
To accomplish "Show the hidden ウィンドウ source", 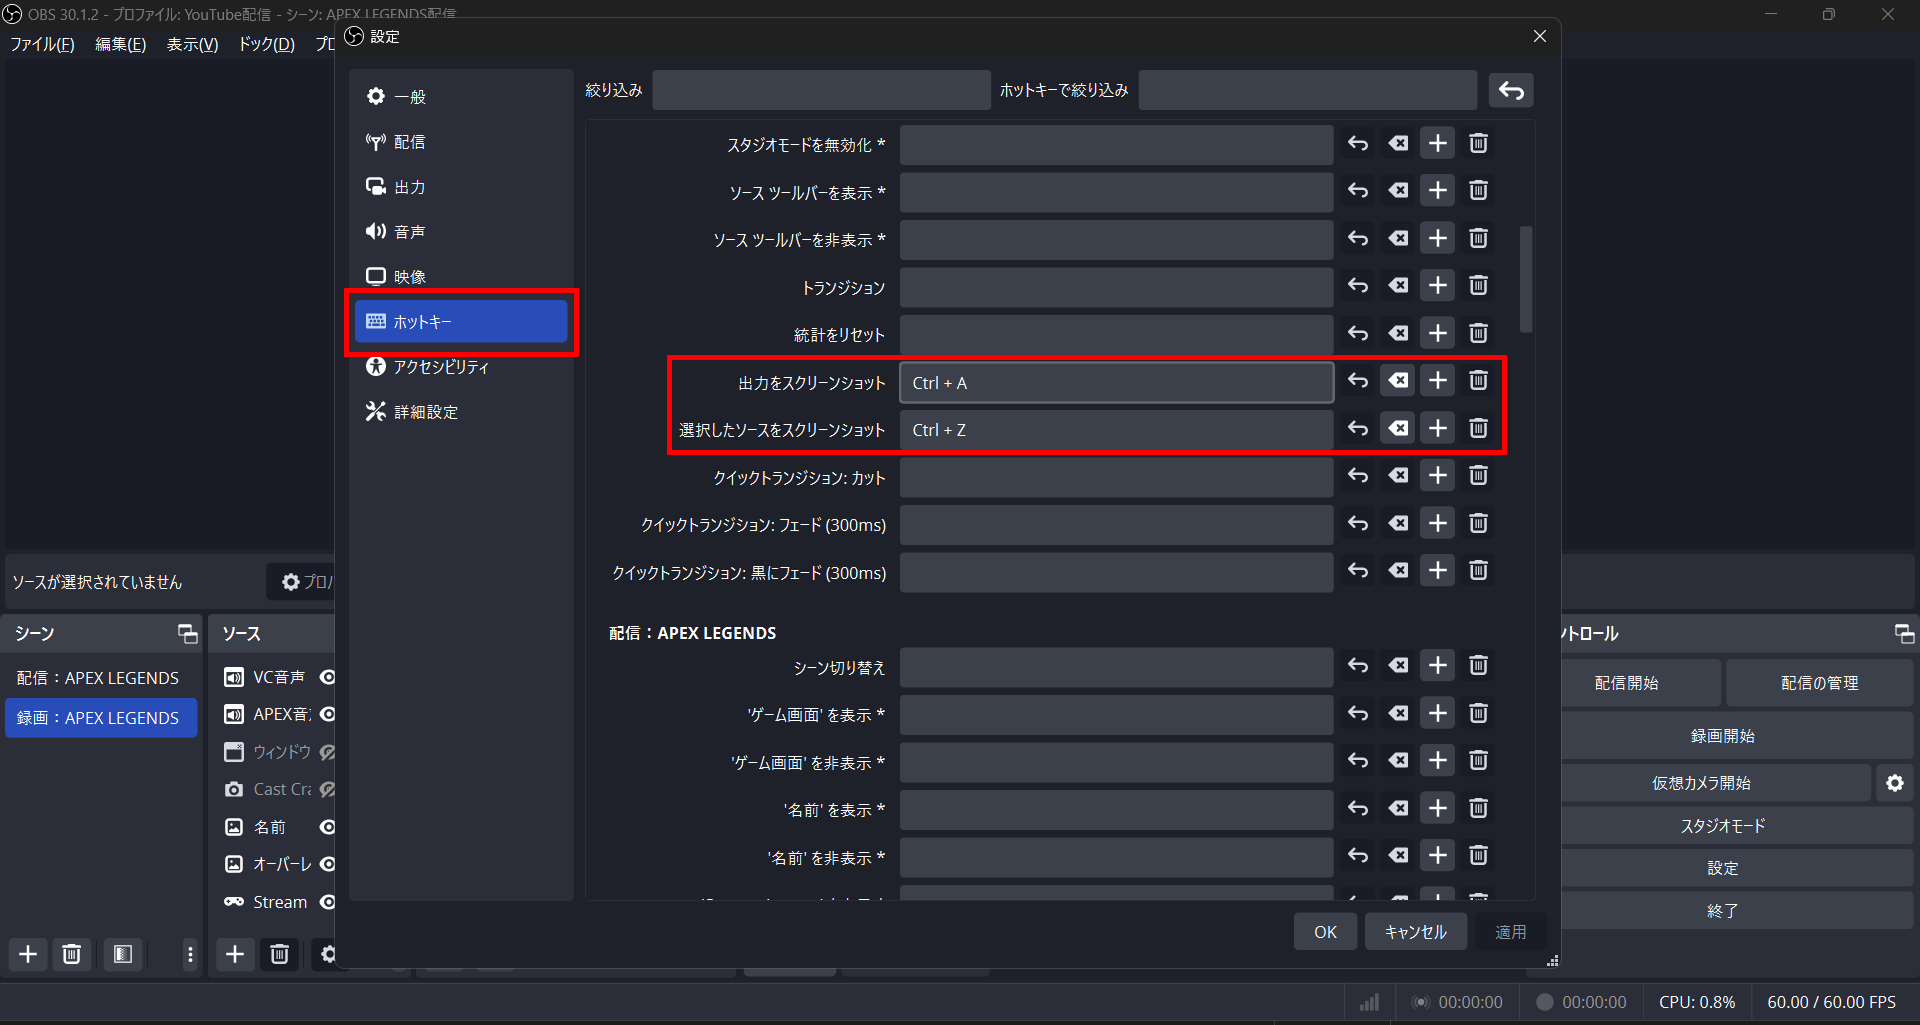I will click(327, 752).
